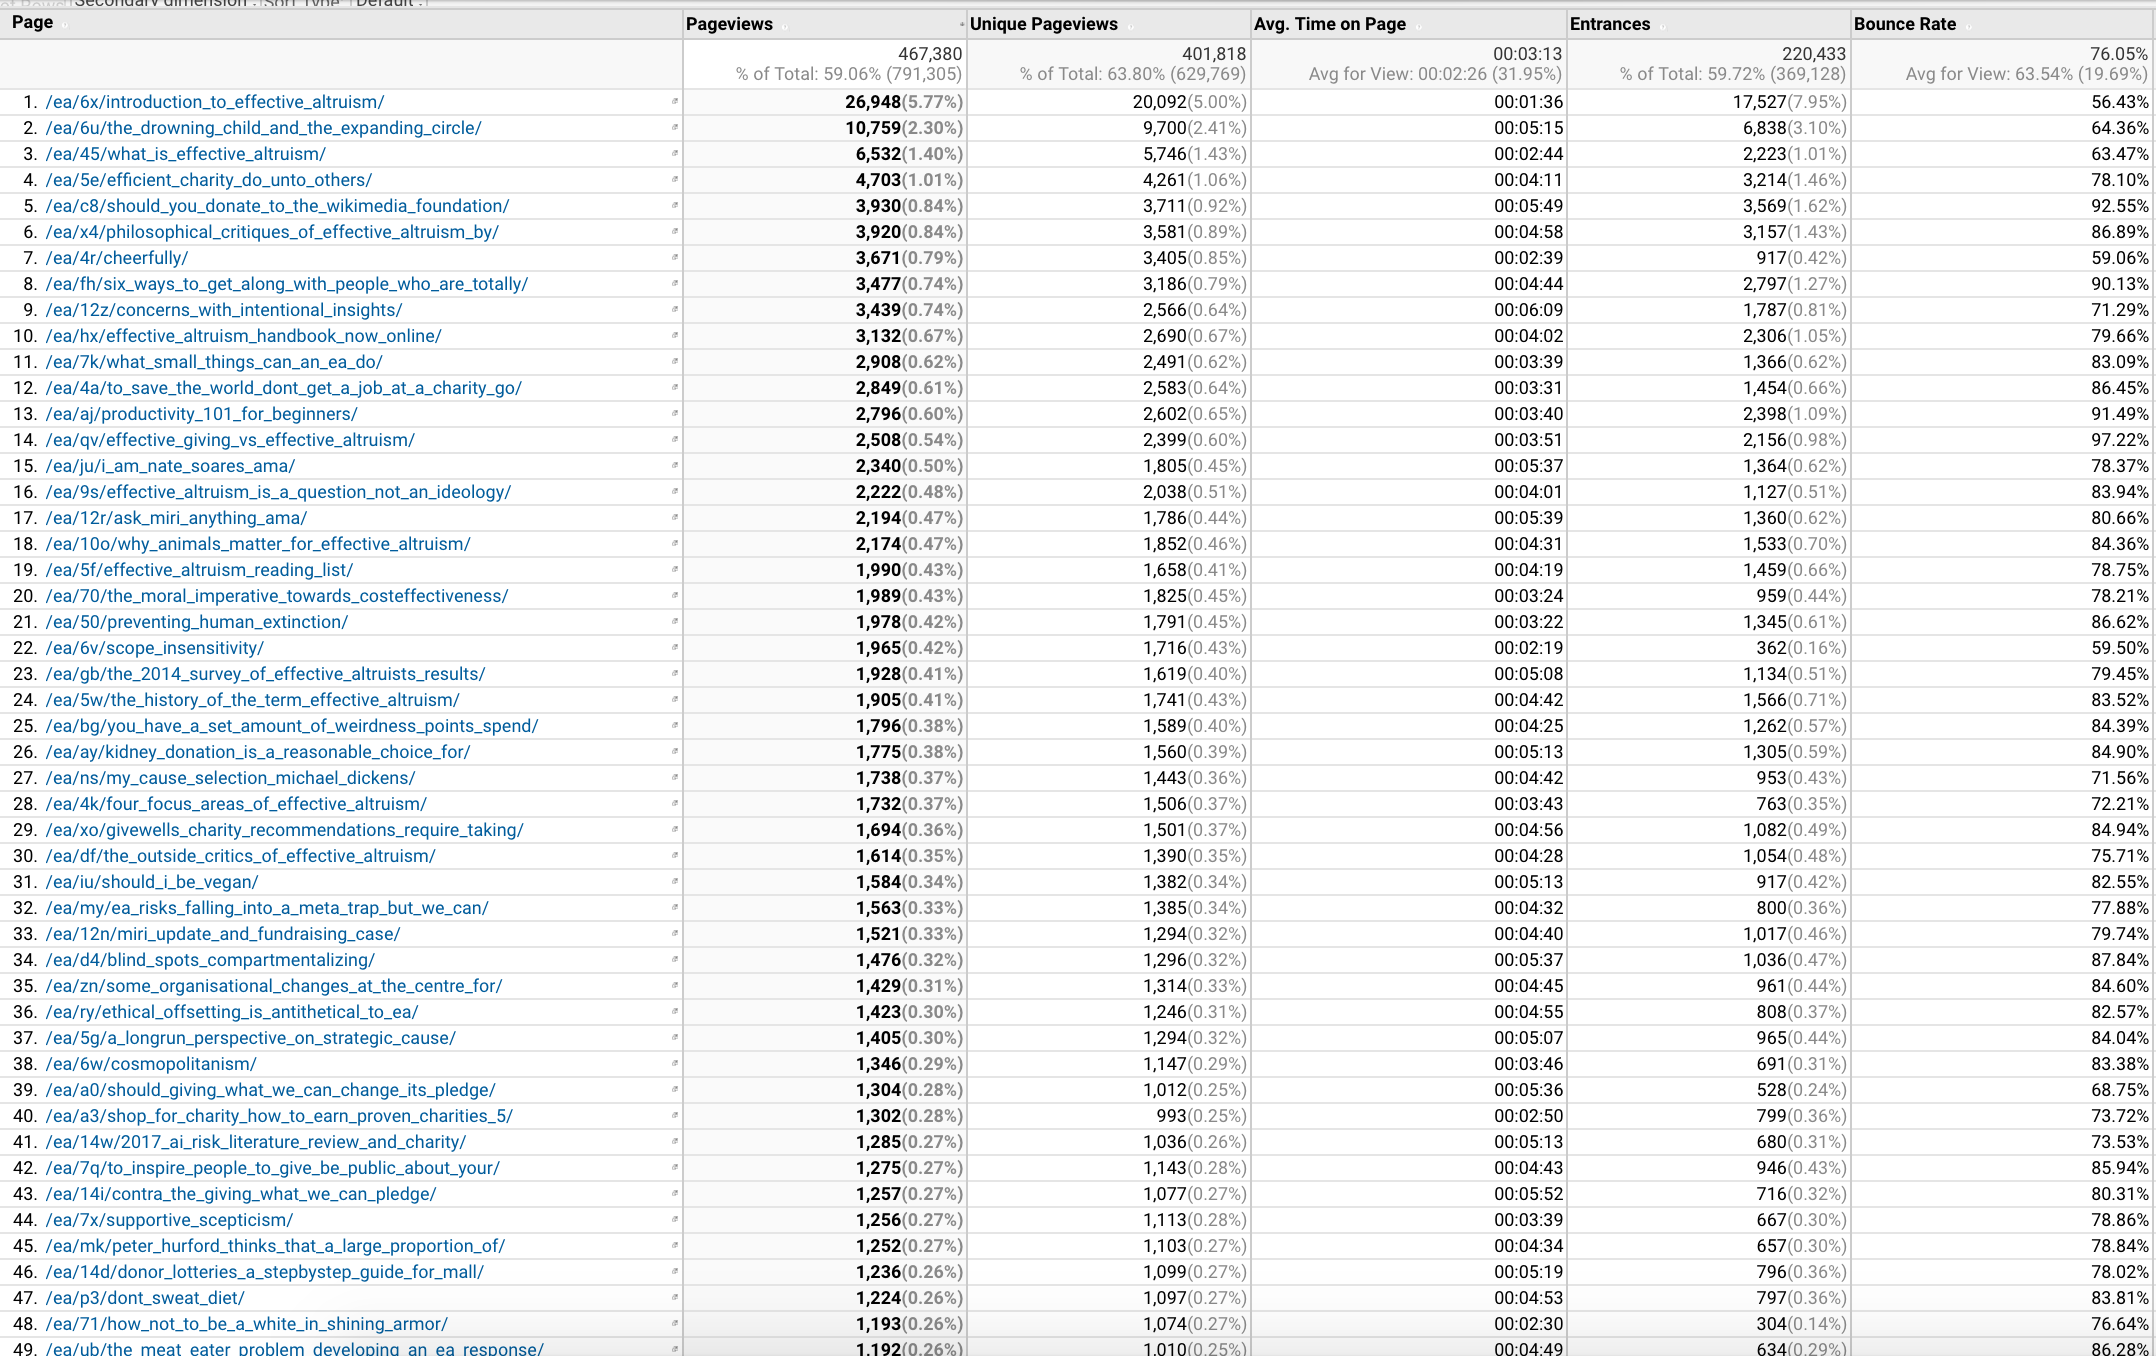The width and height of the screenshot is (2156, 1356).
Task: Toggle sort arrow in Pageviews column
Action: click(961, 24)
